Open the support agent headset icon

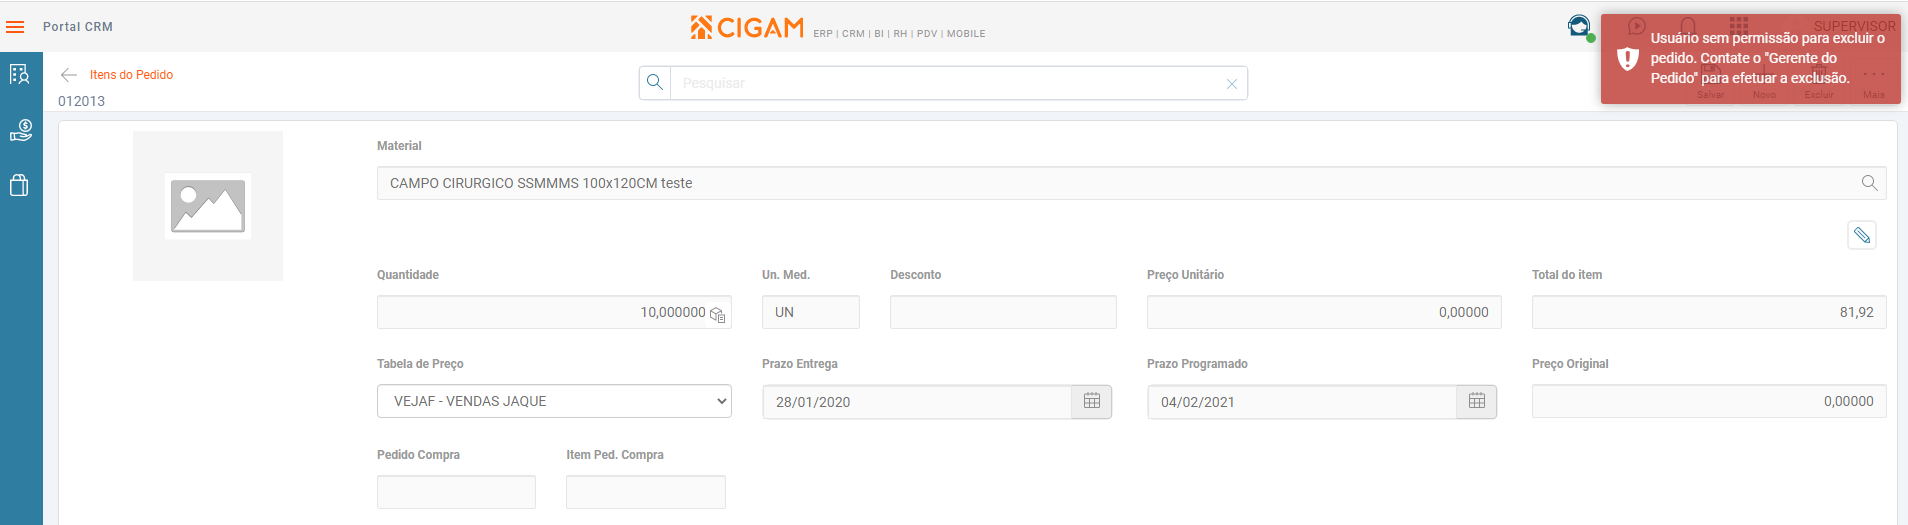(1580, 27)
